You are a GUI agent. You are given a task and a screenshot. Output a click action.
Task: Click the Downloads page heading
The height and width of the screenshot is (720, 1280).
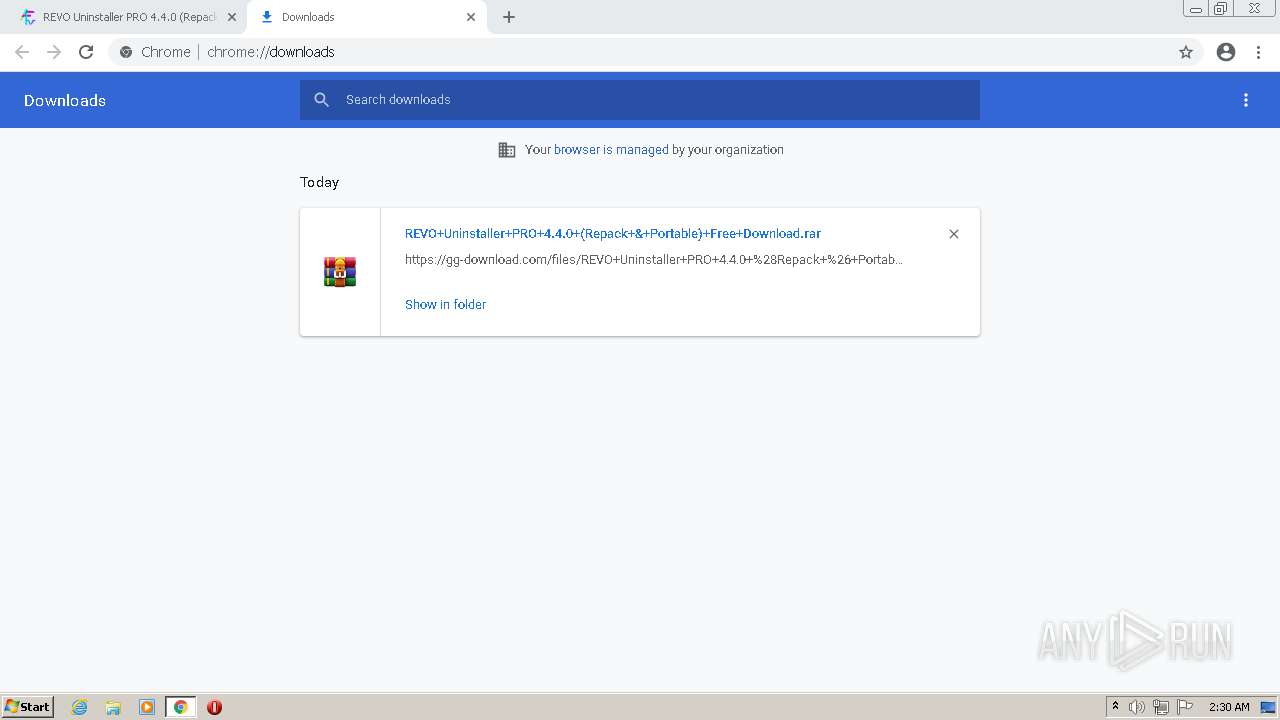(x=65, y=101)
